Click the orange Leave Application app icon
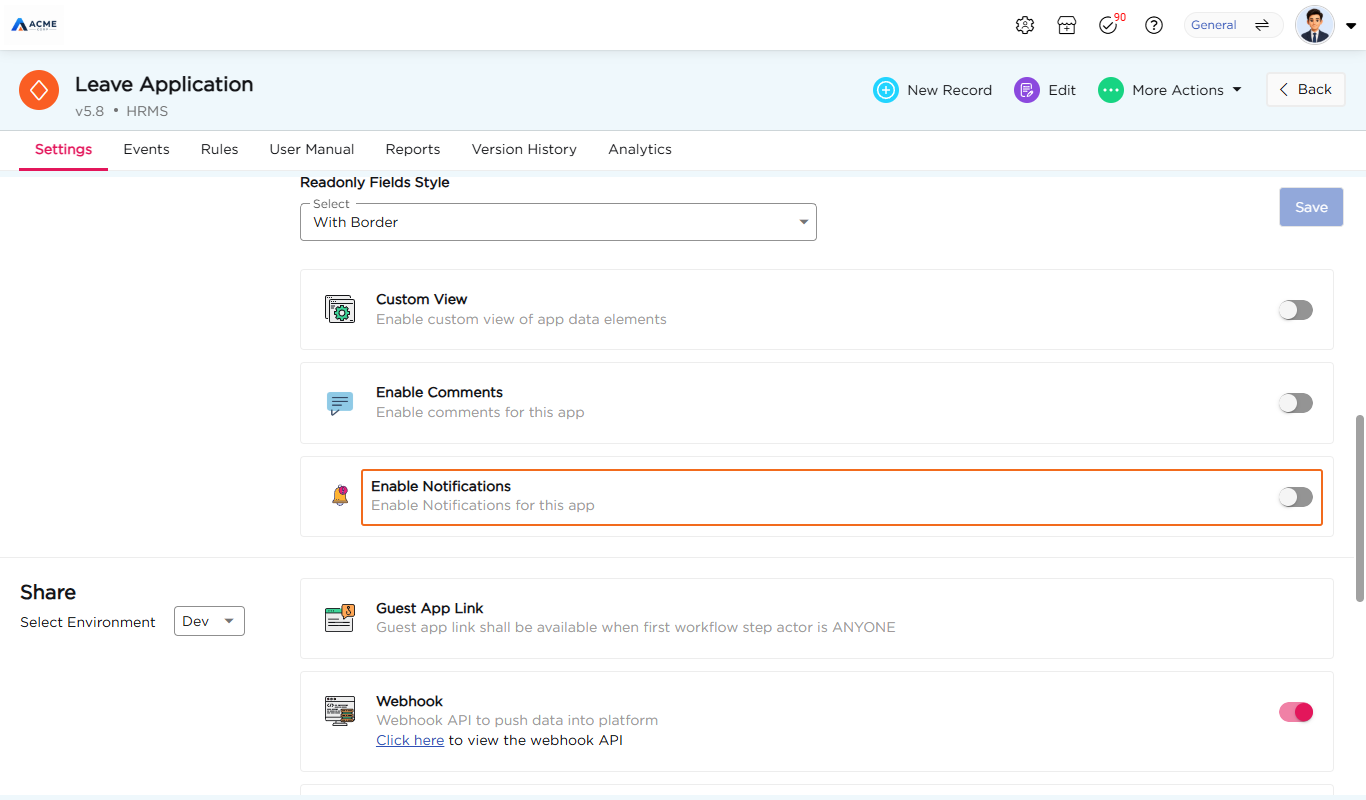 [39, 90]
